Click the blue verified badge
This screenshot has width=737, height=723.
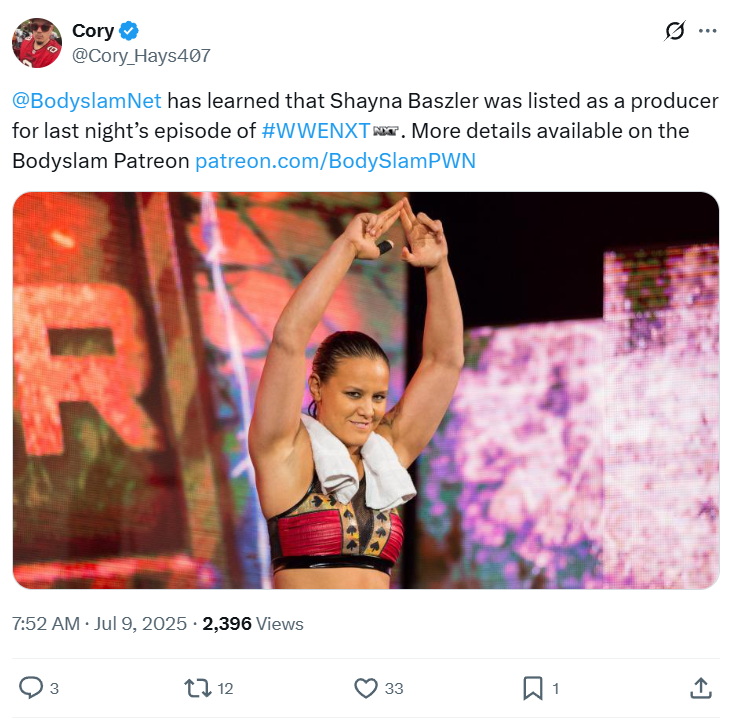[130, 32]
